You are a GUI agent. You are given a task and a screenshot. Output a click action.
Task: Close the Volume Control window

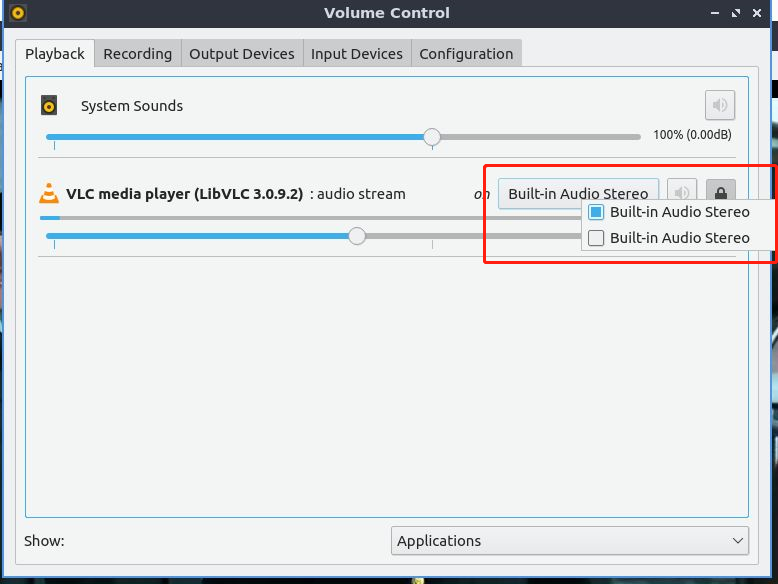click(x=758, y=14)
